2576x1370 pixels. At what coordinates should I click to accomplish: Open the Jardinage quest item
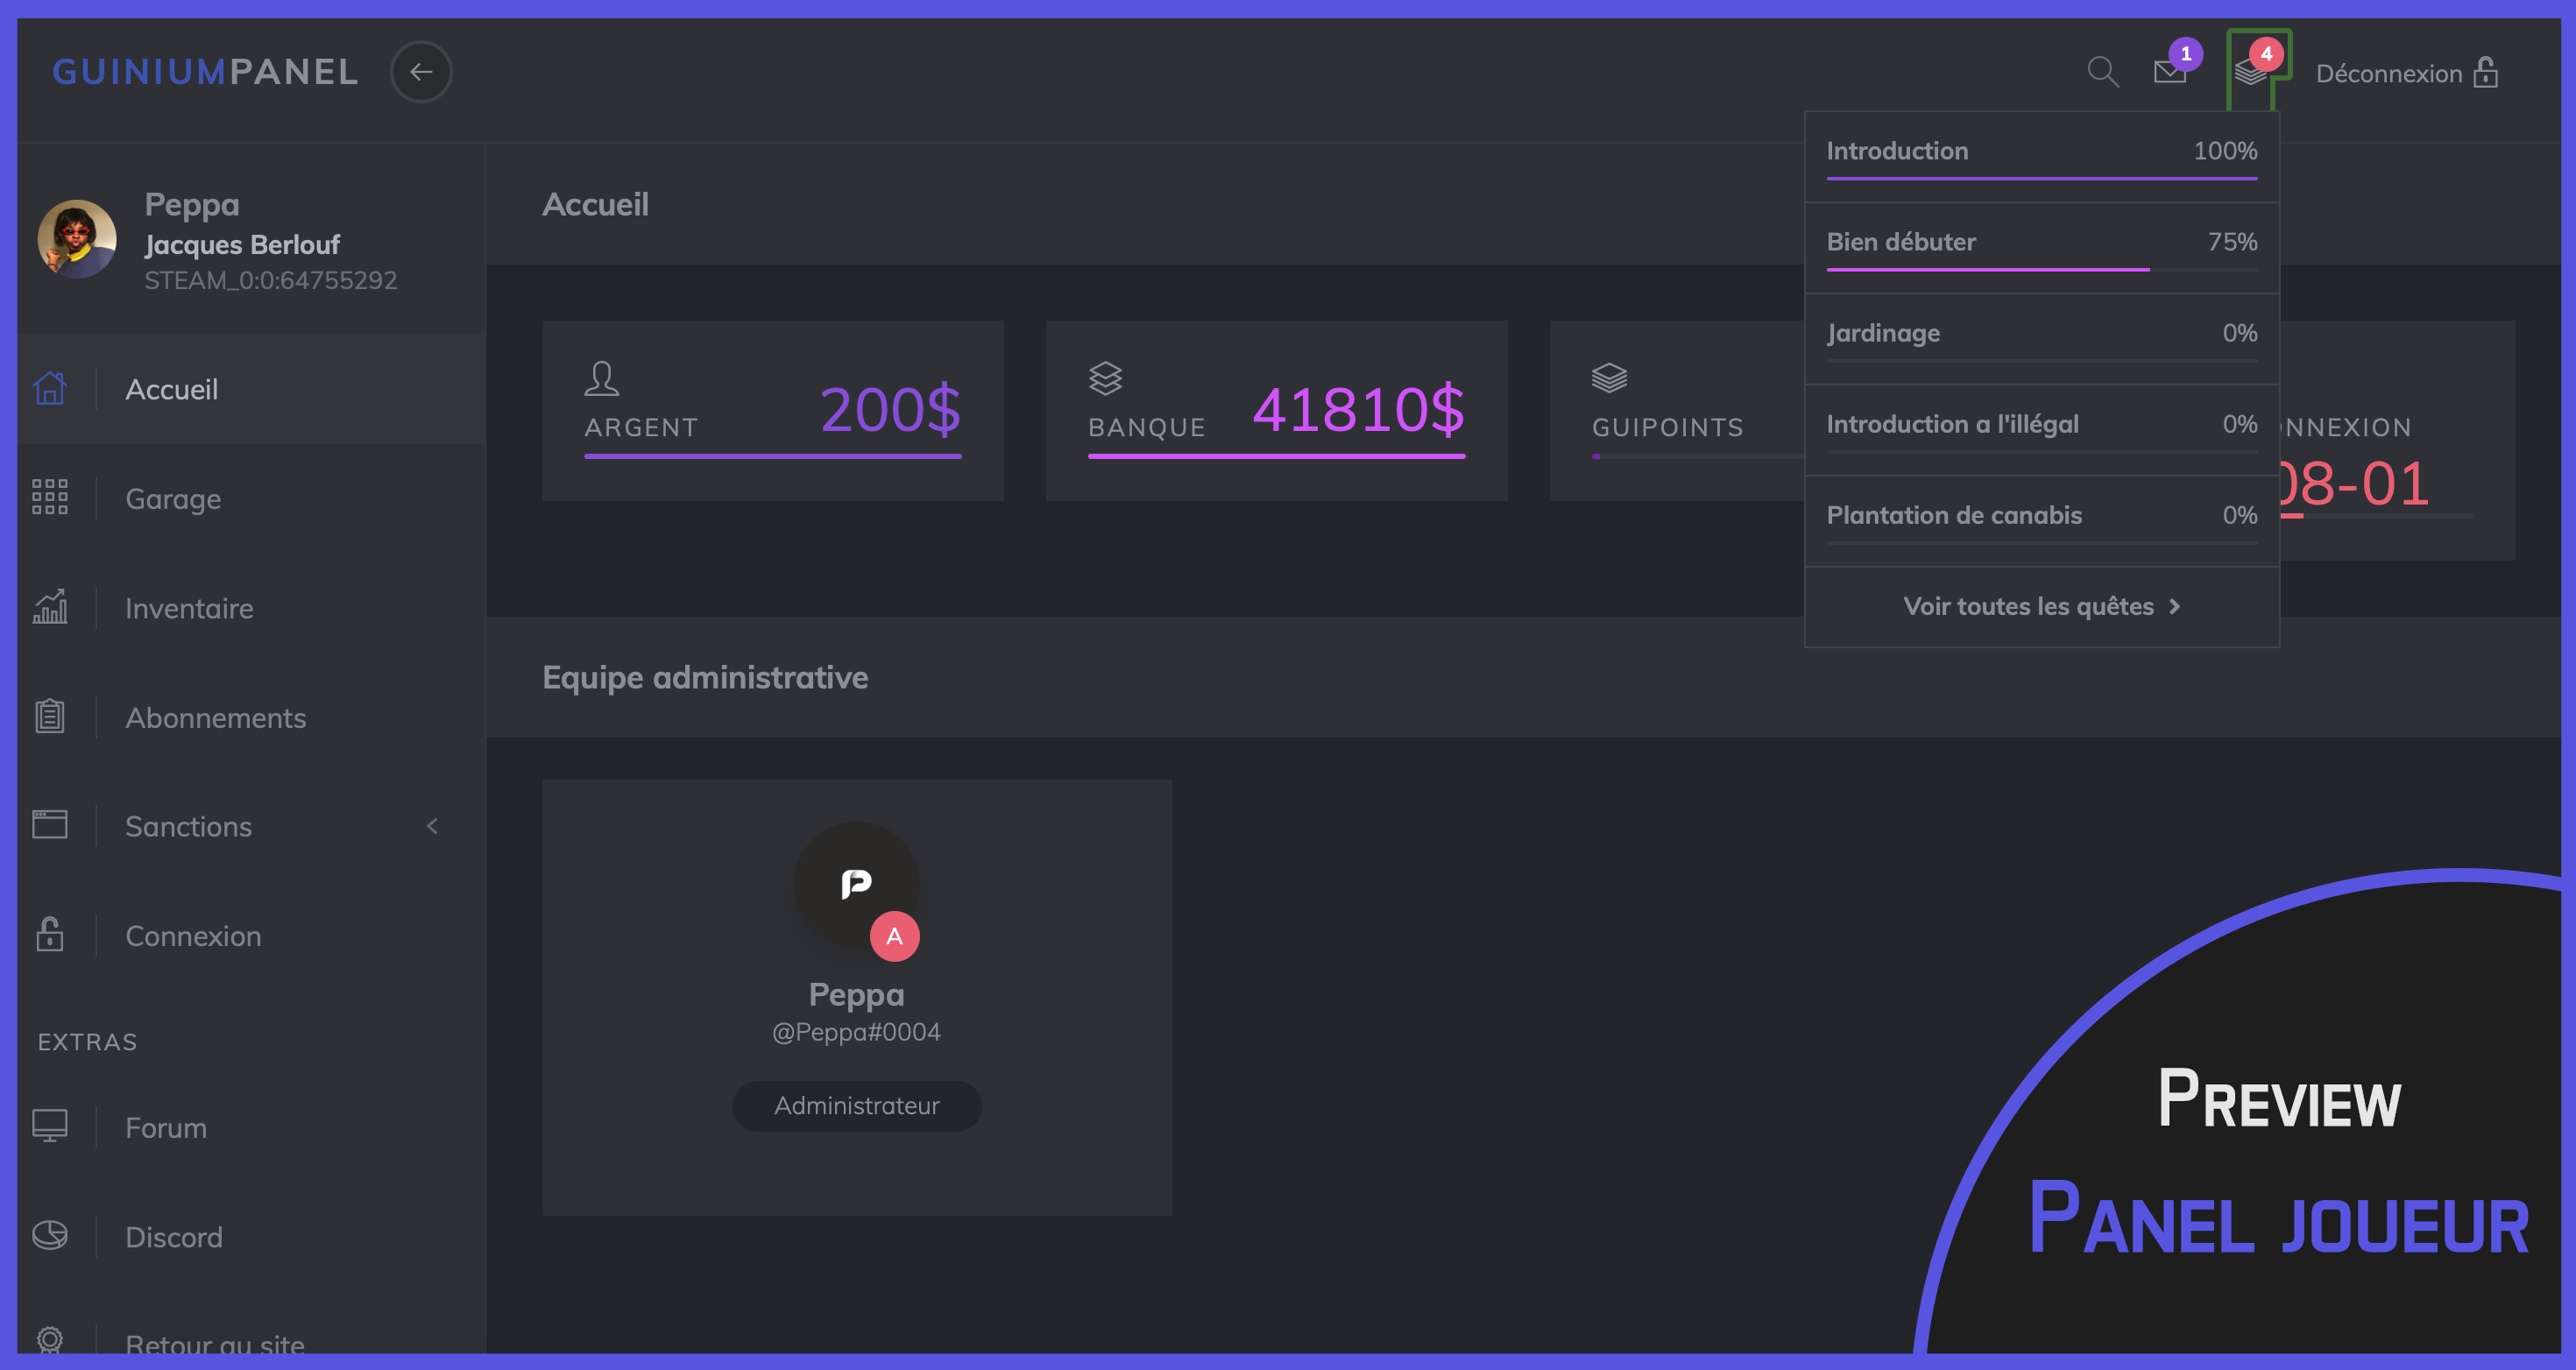pyautogui.click(x=1883, y=333)
